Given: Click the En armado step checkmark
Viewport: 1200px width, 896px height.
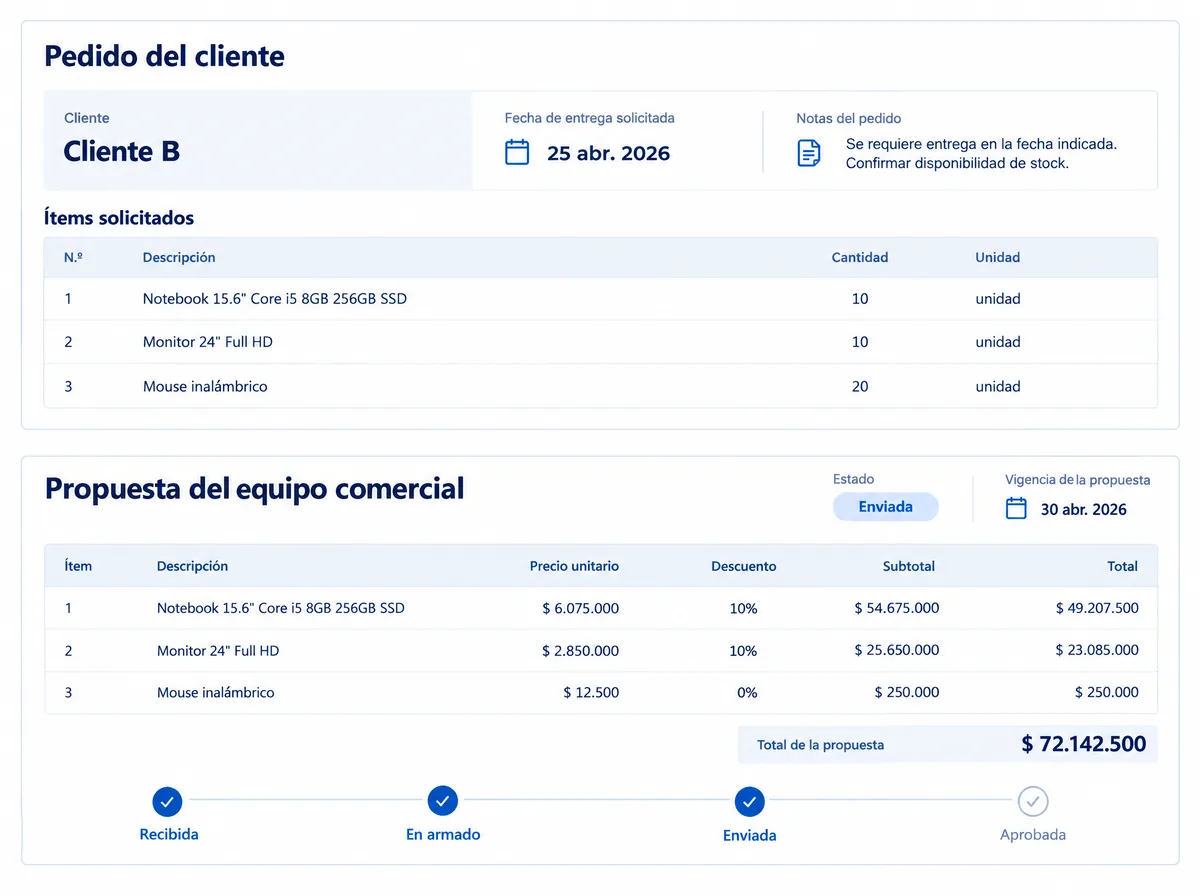Looking at the screenshot, I should pyautogui.click(x=443, y=801).
